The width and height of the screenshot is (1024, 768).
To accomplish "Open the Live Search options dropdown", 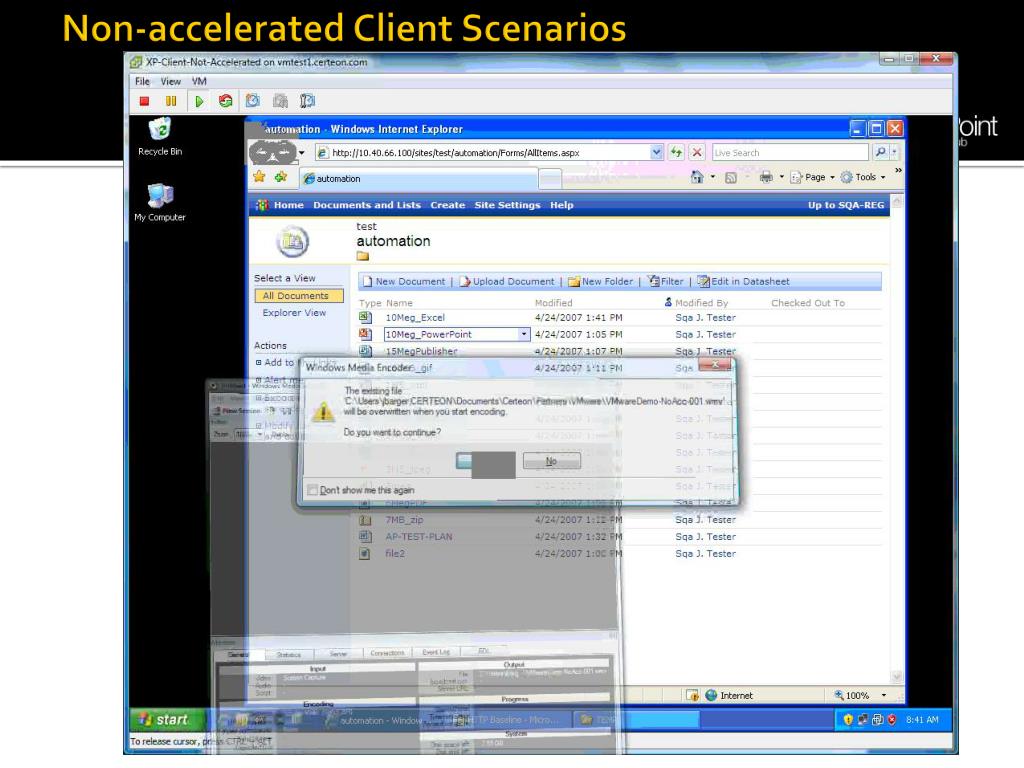I will tap(894, 152).
